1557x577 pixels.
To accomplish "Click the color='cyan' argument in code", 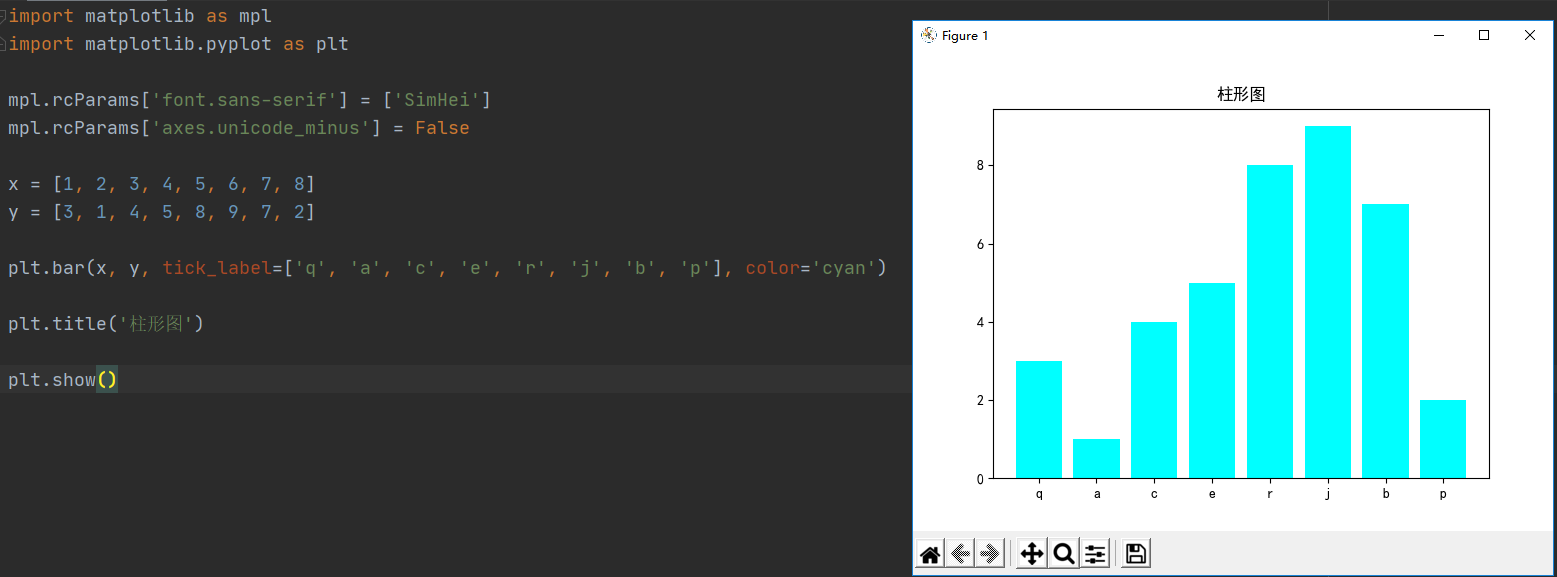I will coord(811,268).
